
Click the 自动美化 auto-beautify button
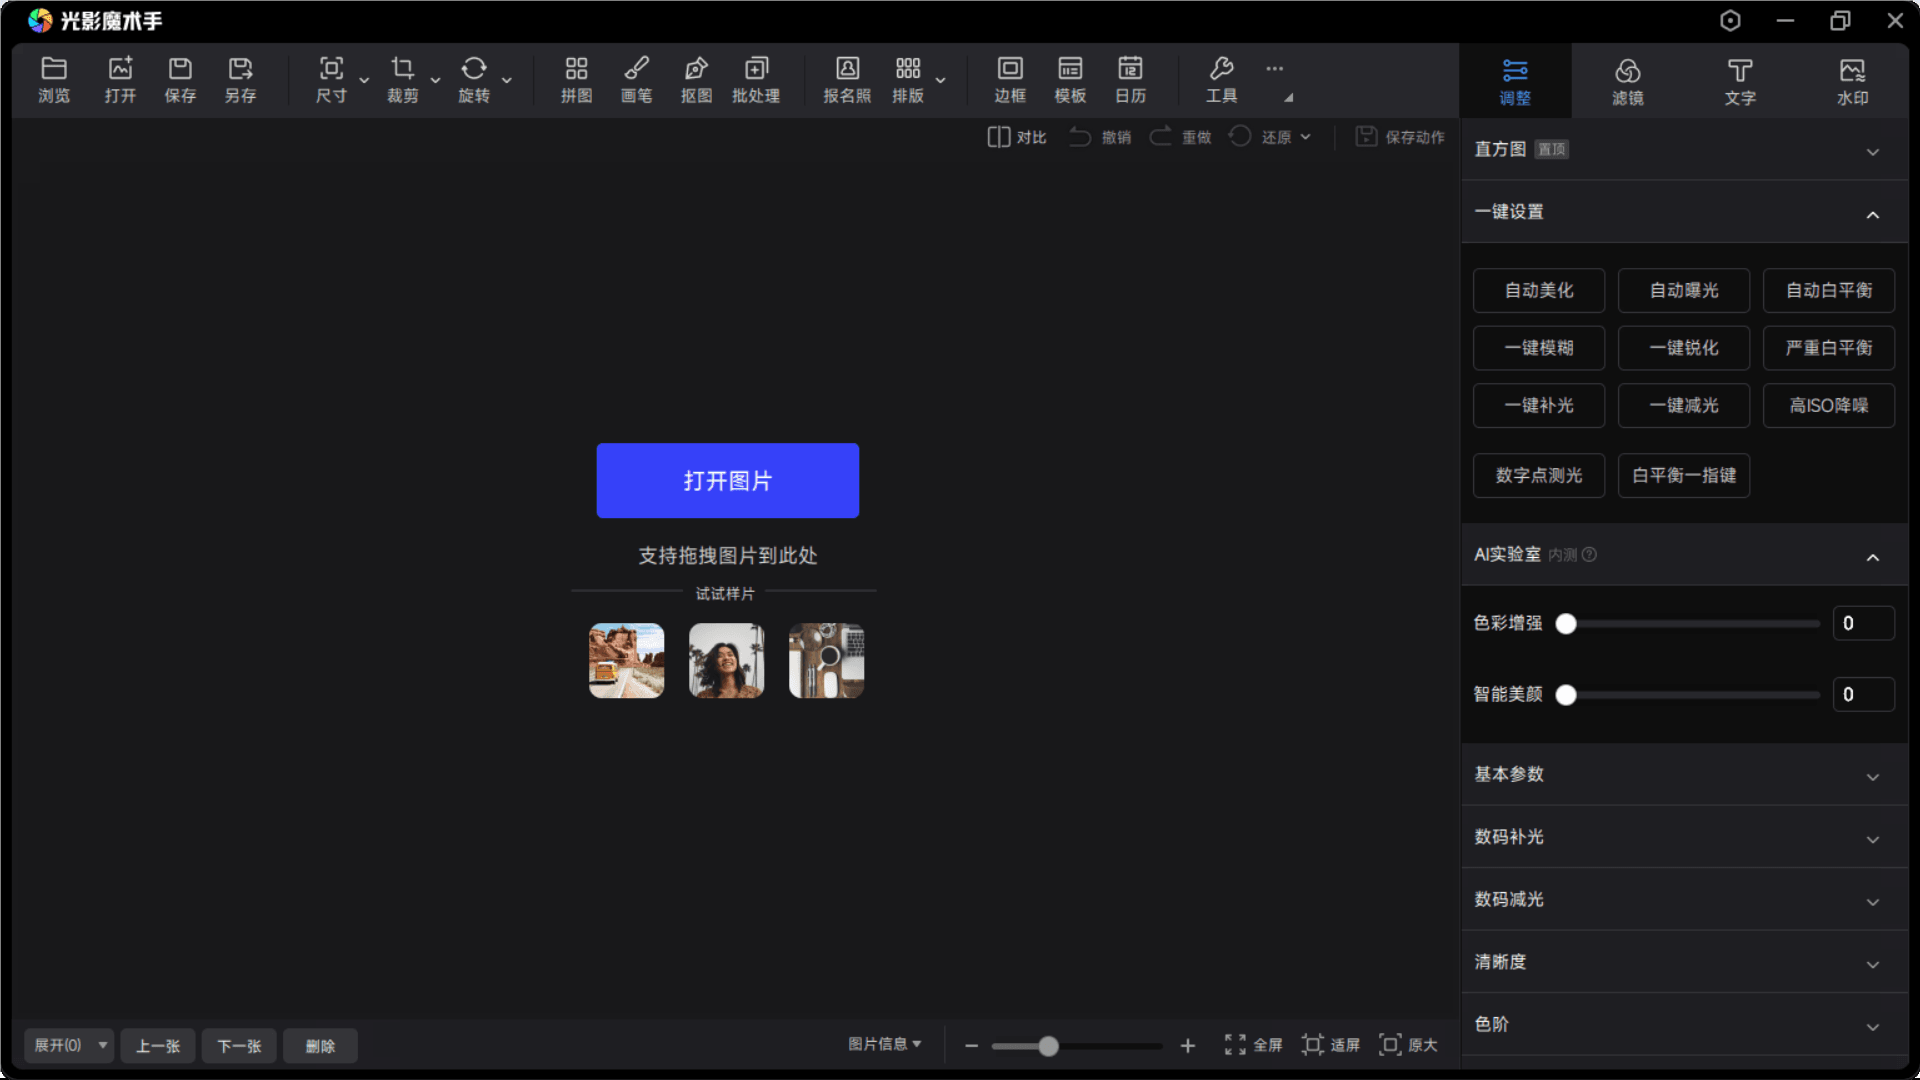coord(1538,290)
